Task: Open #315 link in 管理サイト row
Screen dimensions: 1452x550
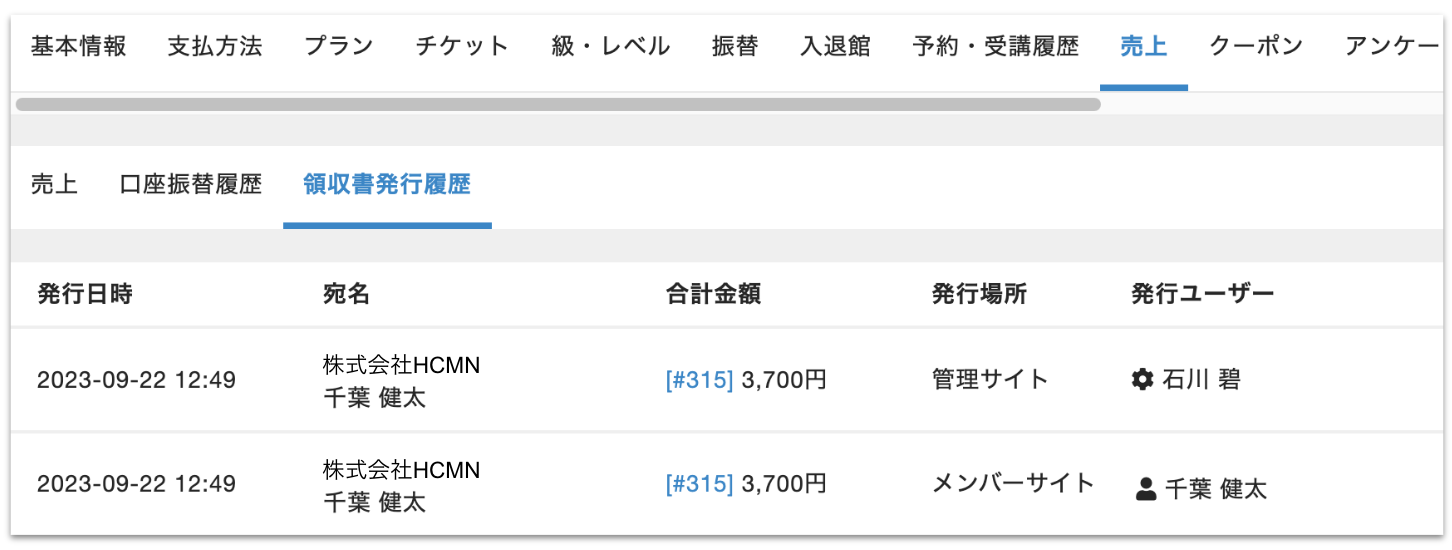Action: click(699, 380)
